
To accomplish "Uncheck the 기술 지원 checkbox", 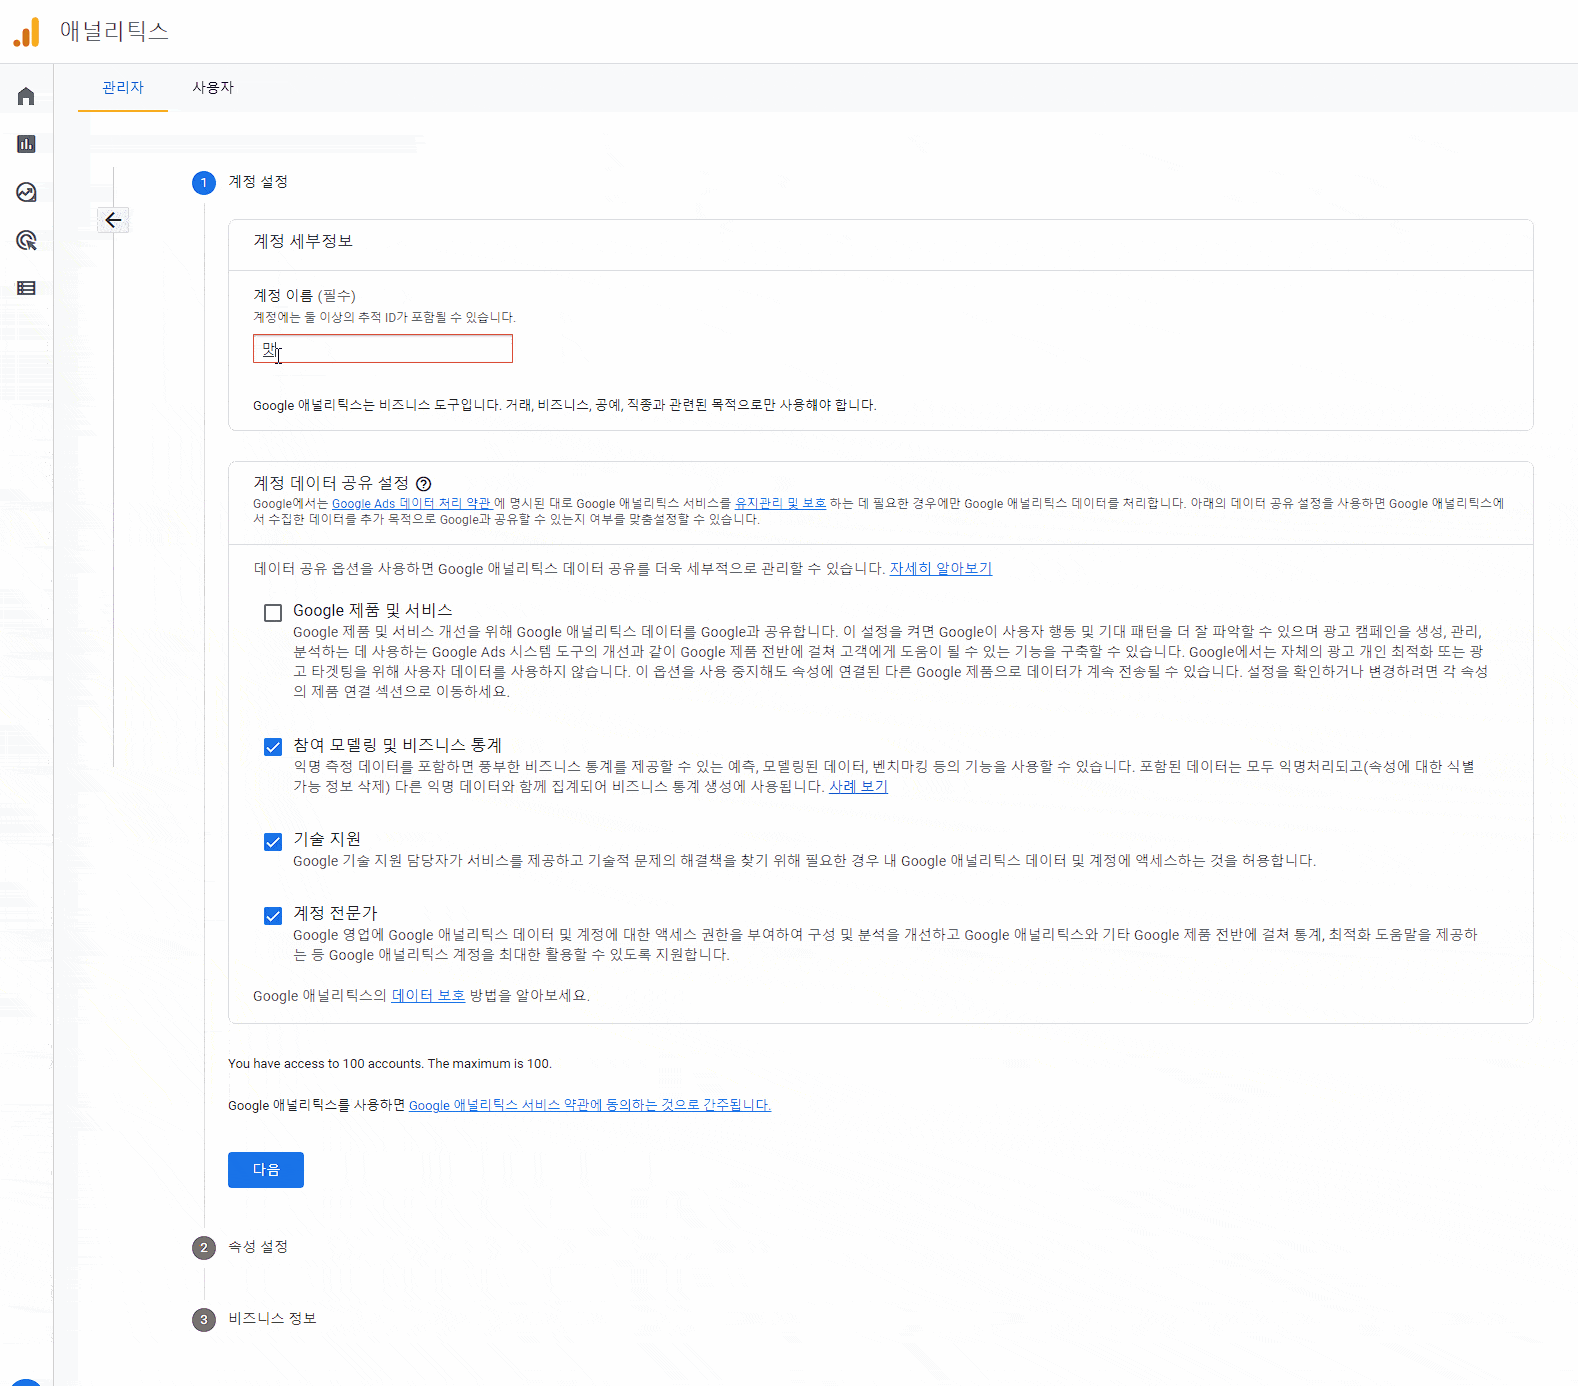I will click(x=273, y=842).
